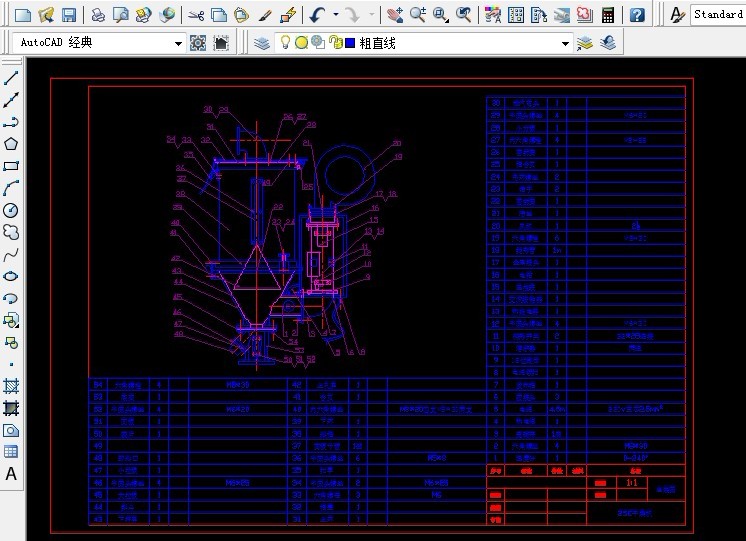Click the Undo button
Screen dimensions: 746x541
pyautogui.click(x=317, y=15)
